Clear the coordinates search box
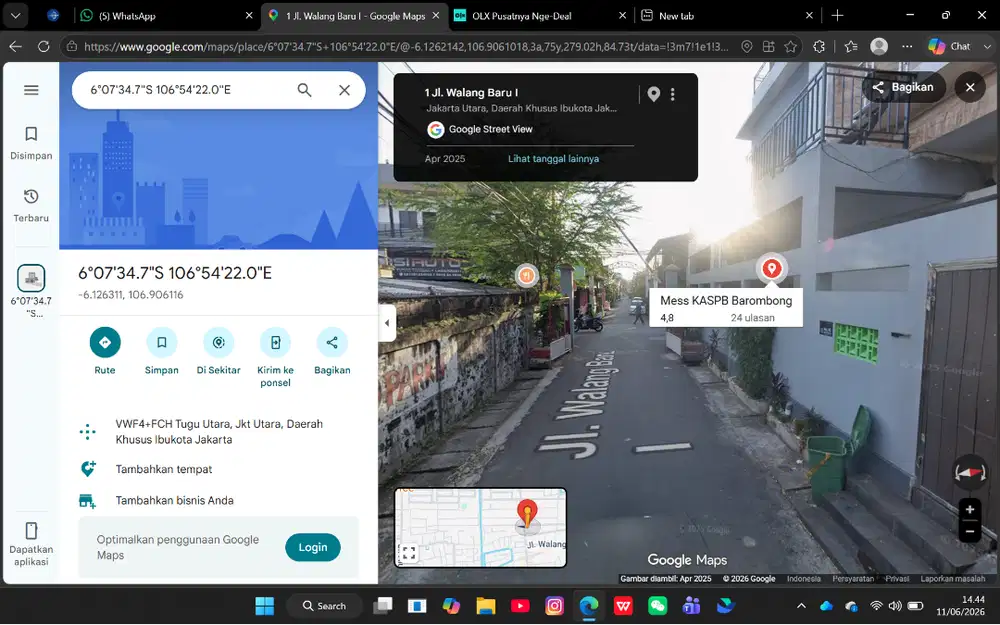The width and height of the screenshot is (1000, 625). pos(344,90)
